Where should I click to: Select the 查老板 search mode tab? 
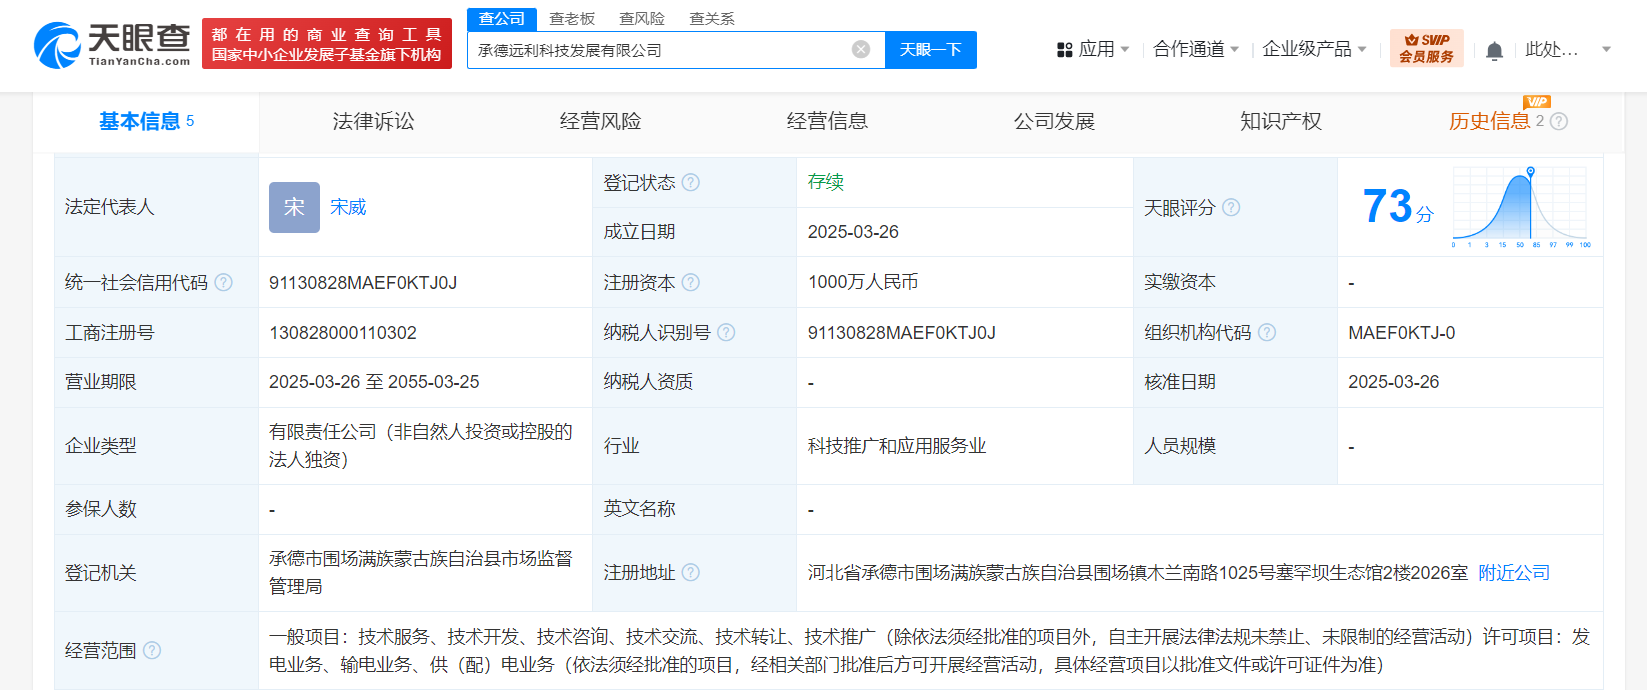(572, 19)
